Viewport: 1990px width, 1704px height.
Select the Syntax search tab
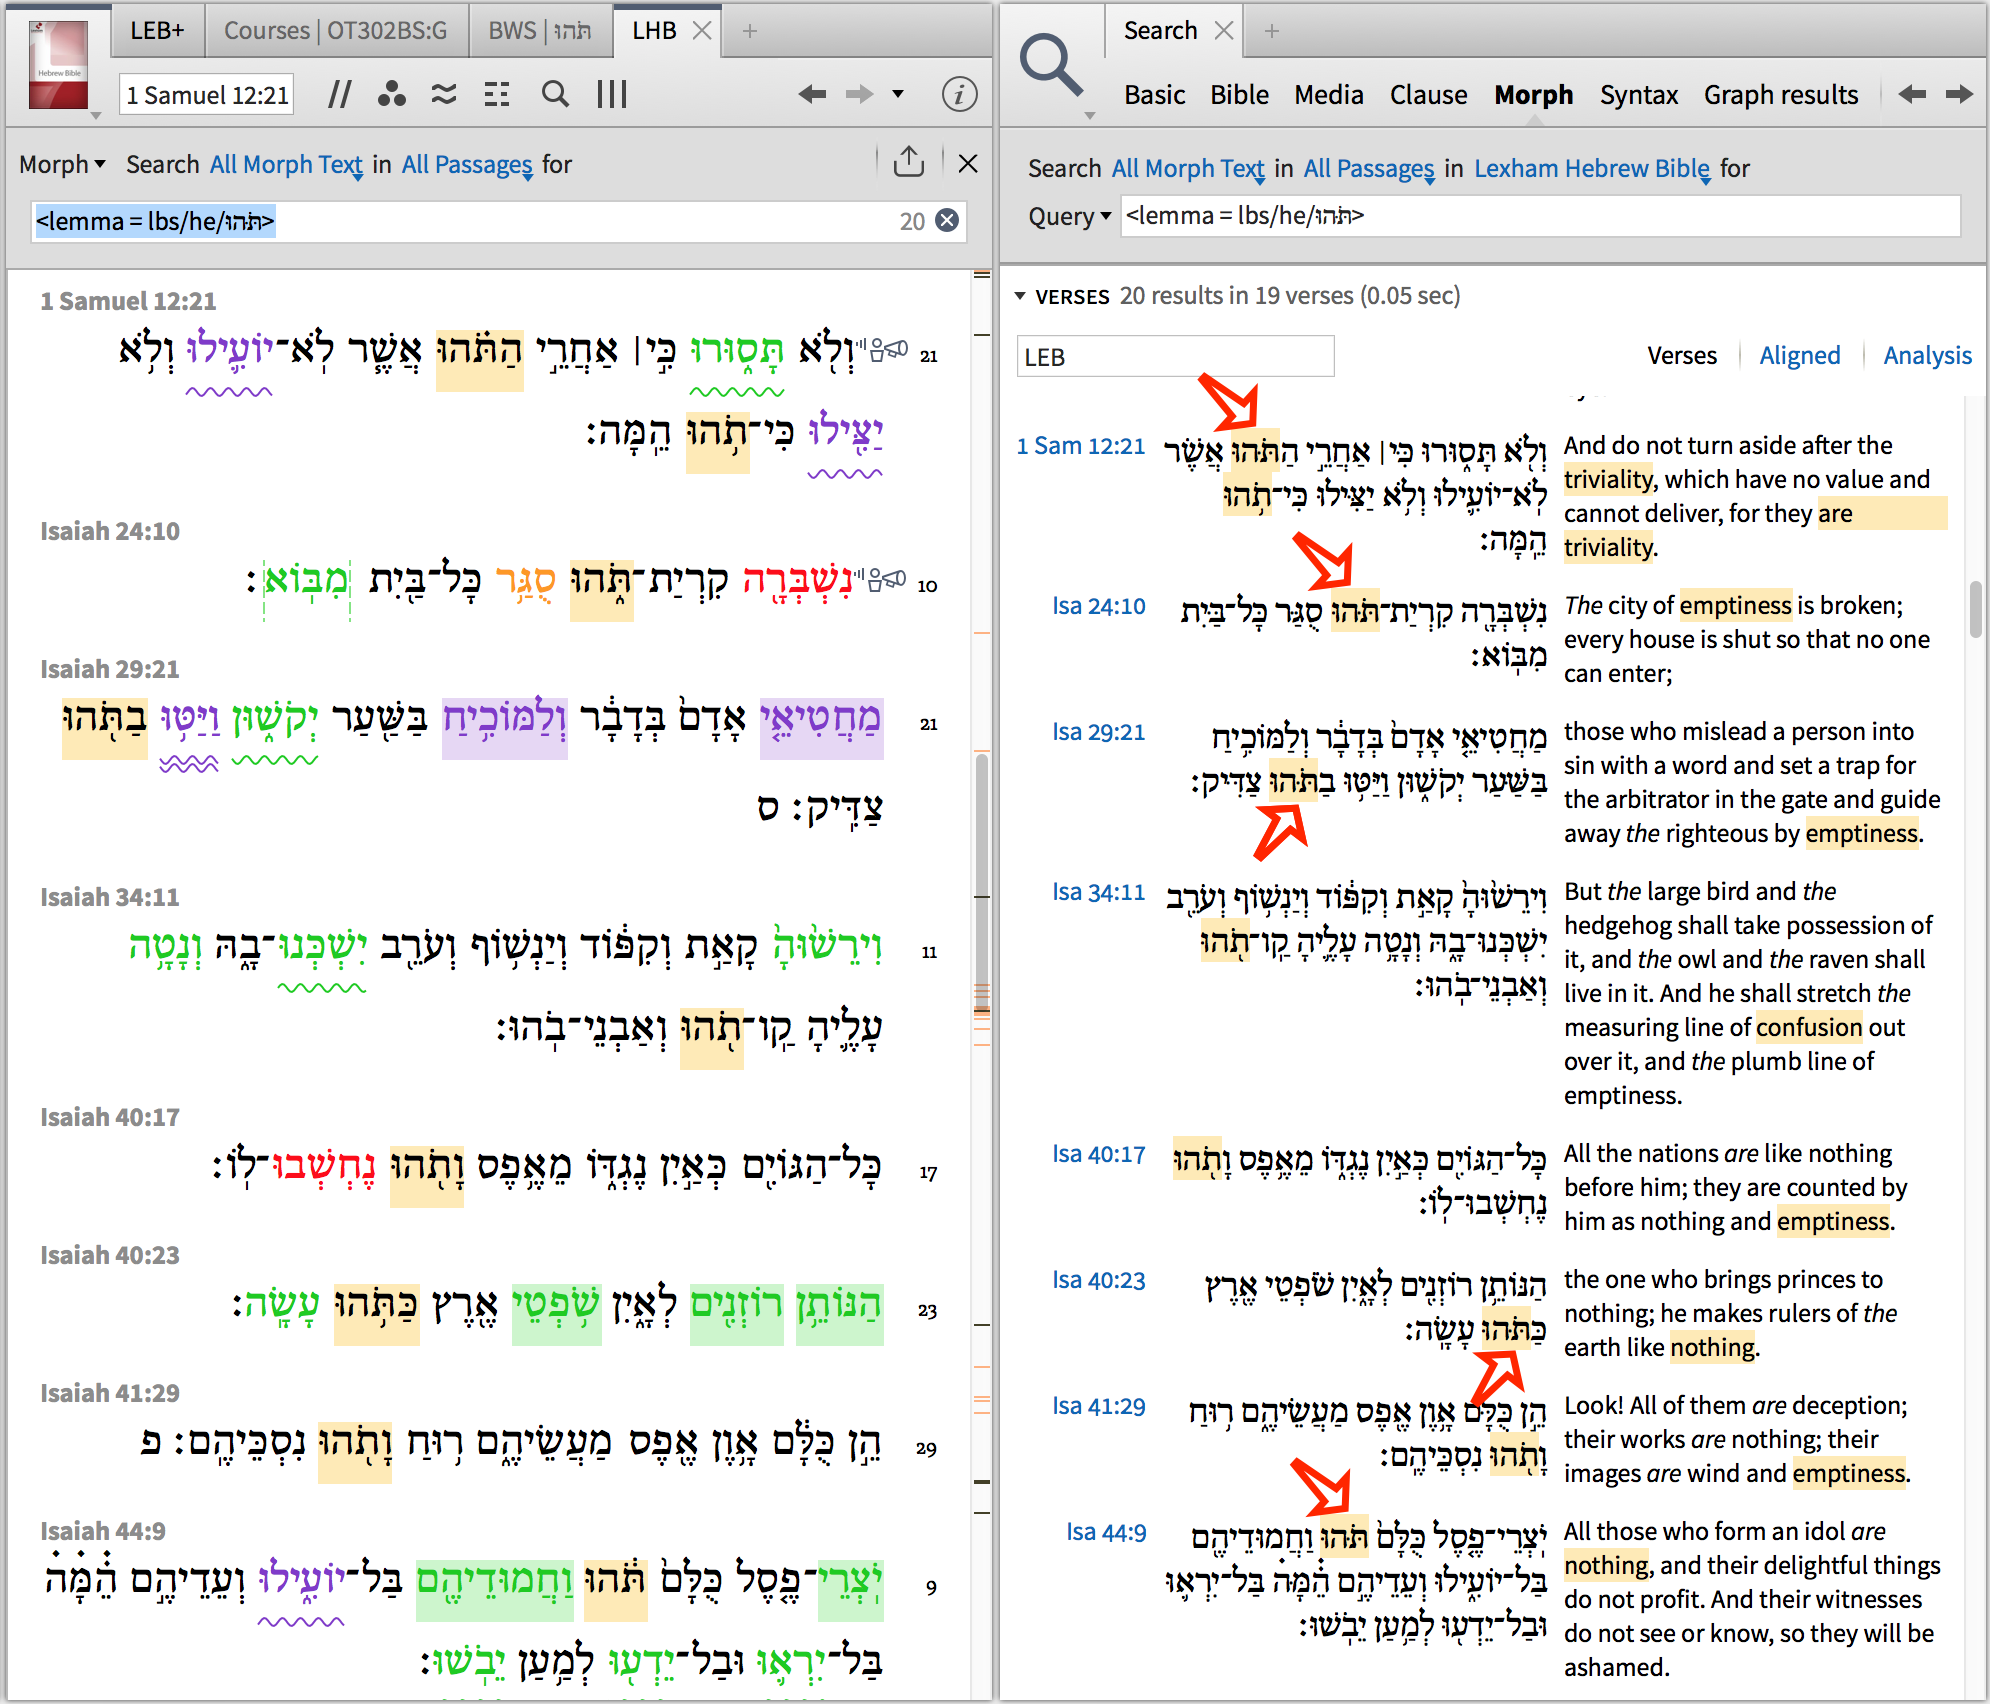click(1638, 95)
